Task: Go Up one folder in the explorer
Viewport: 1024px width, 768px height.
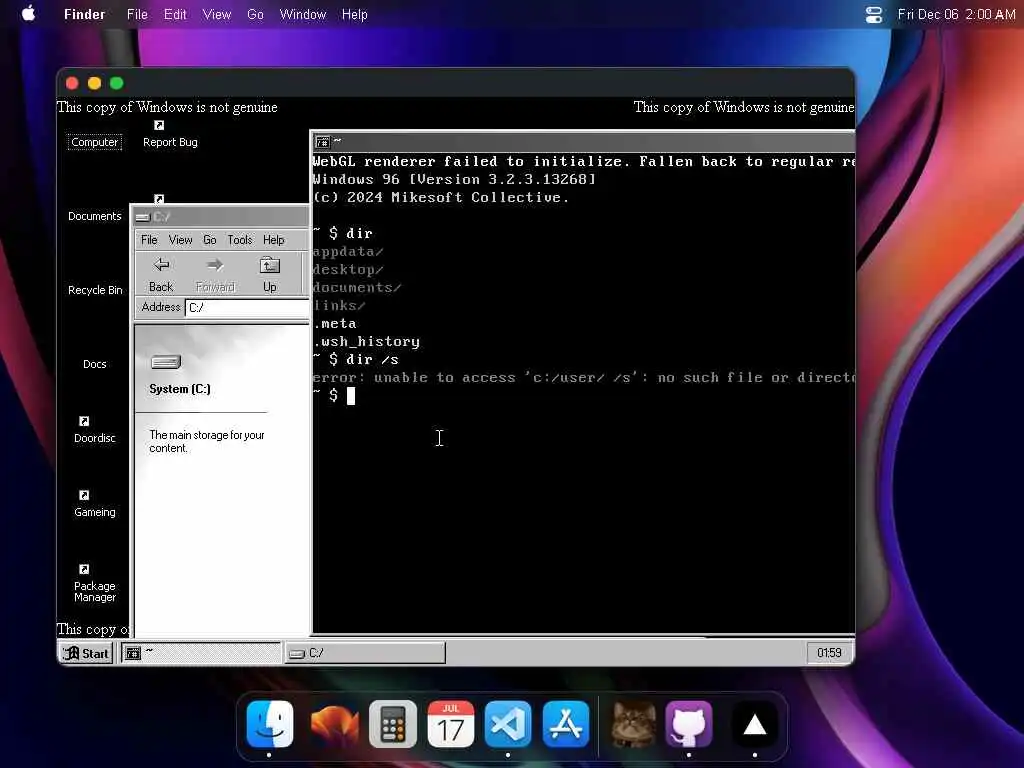Action: (x=270, y=274)
